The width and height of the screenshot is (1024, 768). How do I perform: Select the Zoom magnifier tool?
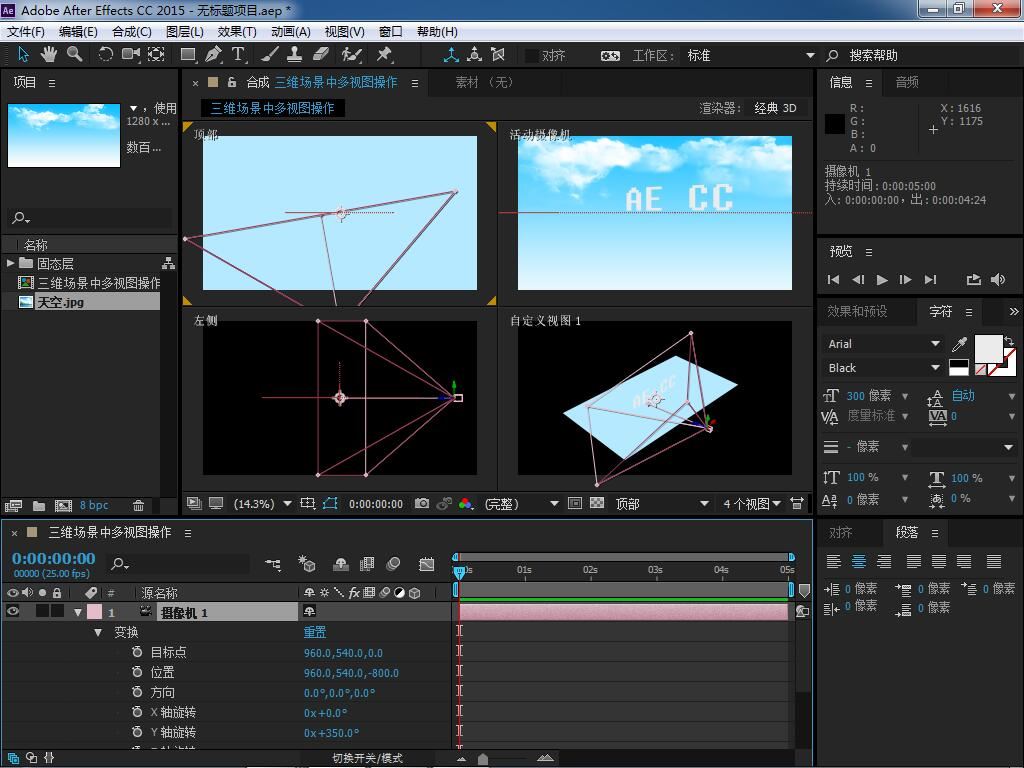pyautogui.click(x=74, y=55)
